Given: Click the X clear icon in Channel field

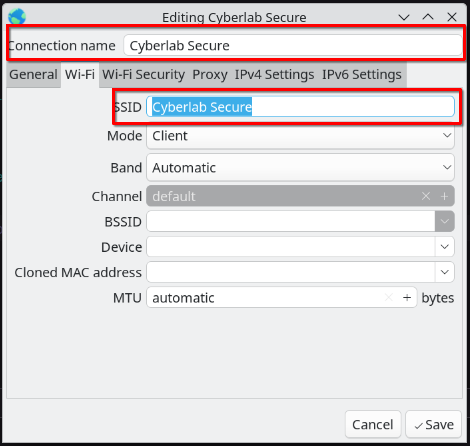Looking at the screenshot, I should click(x=426, y=196).
